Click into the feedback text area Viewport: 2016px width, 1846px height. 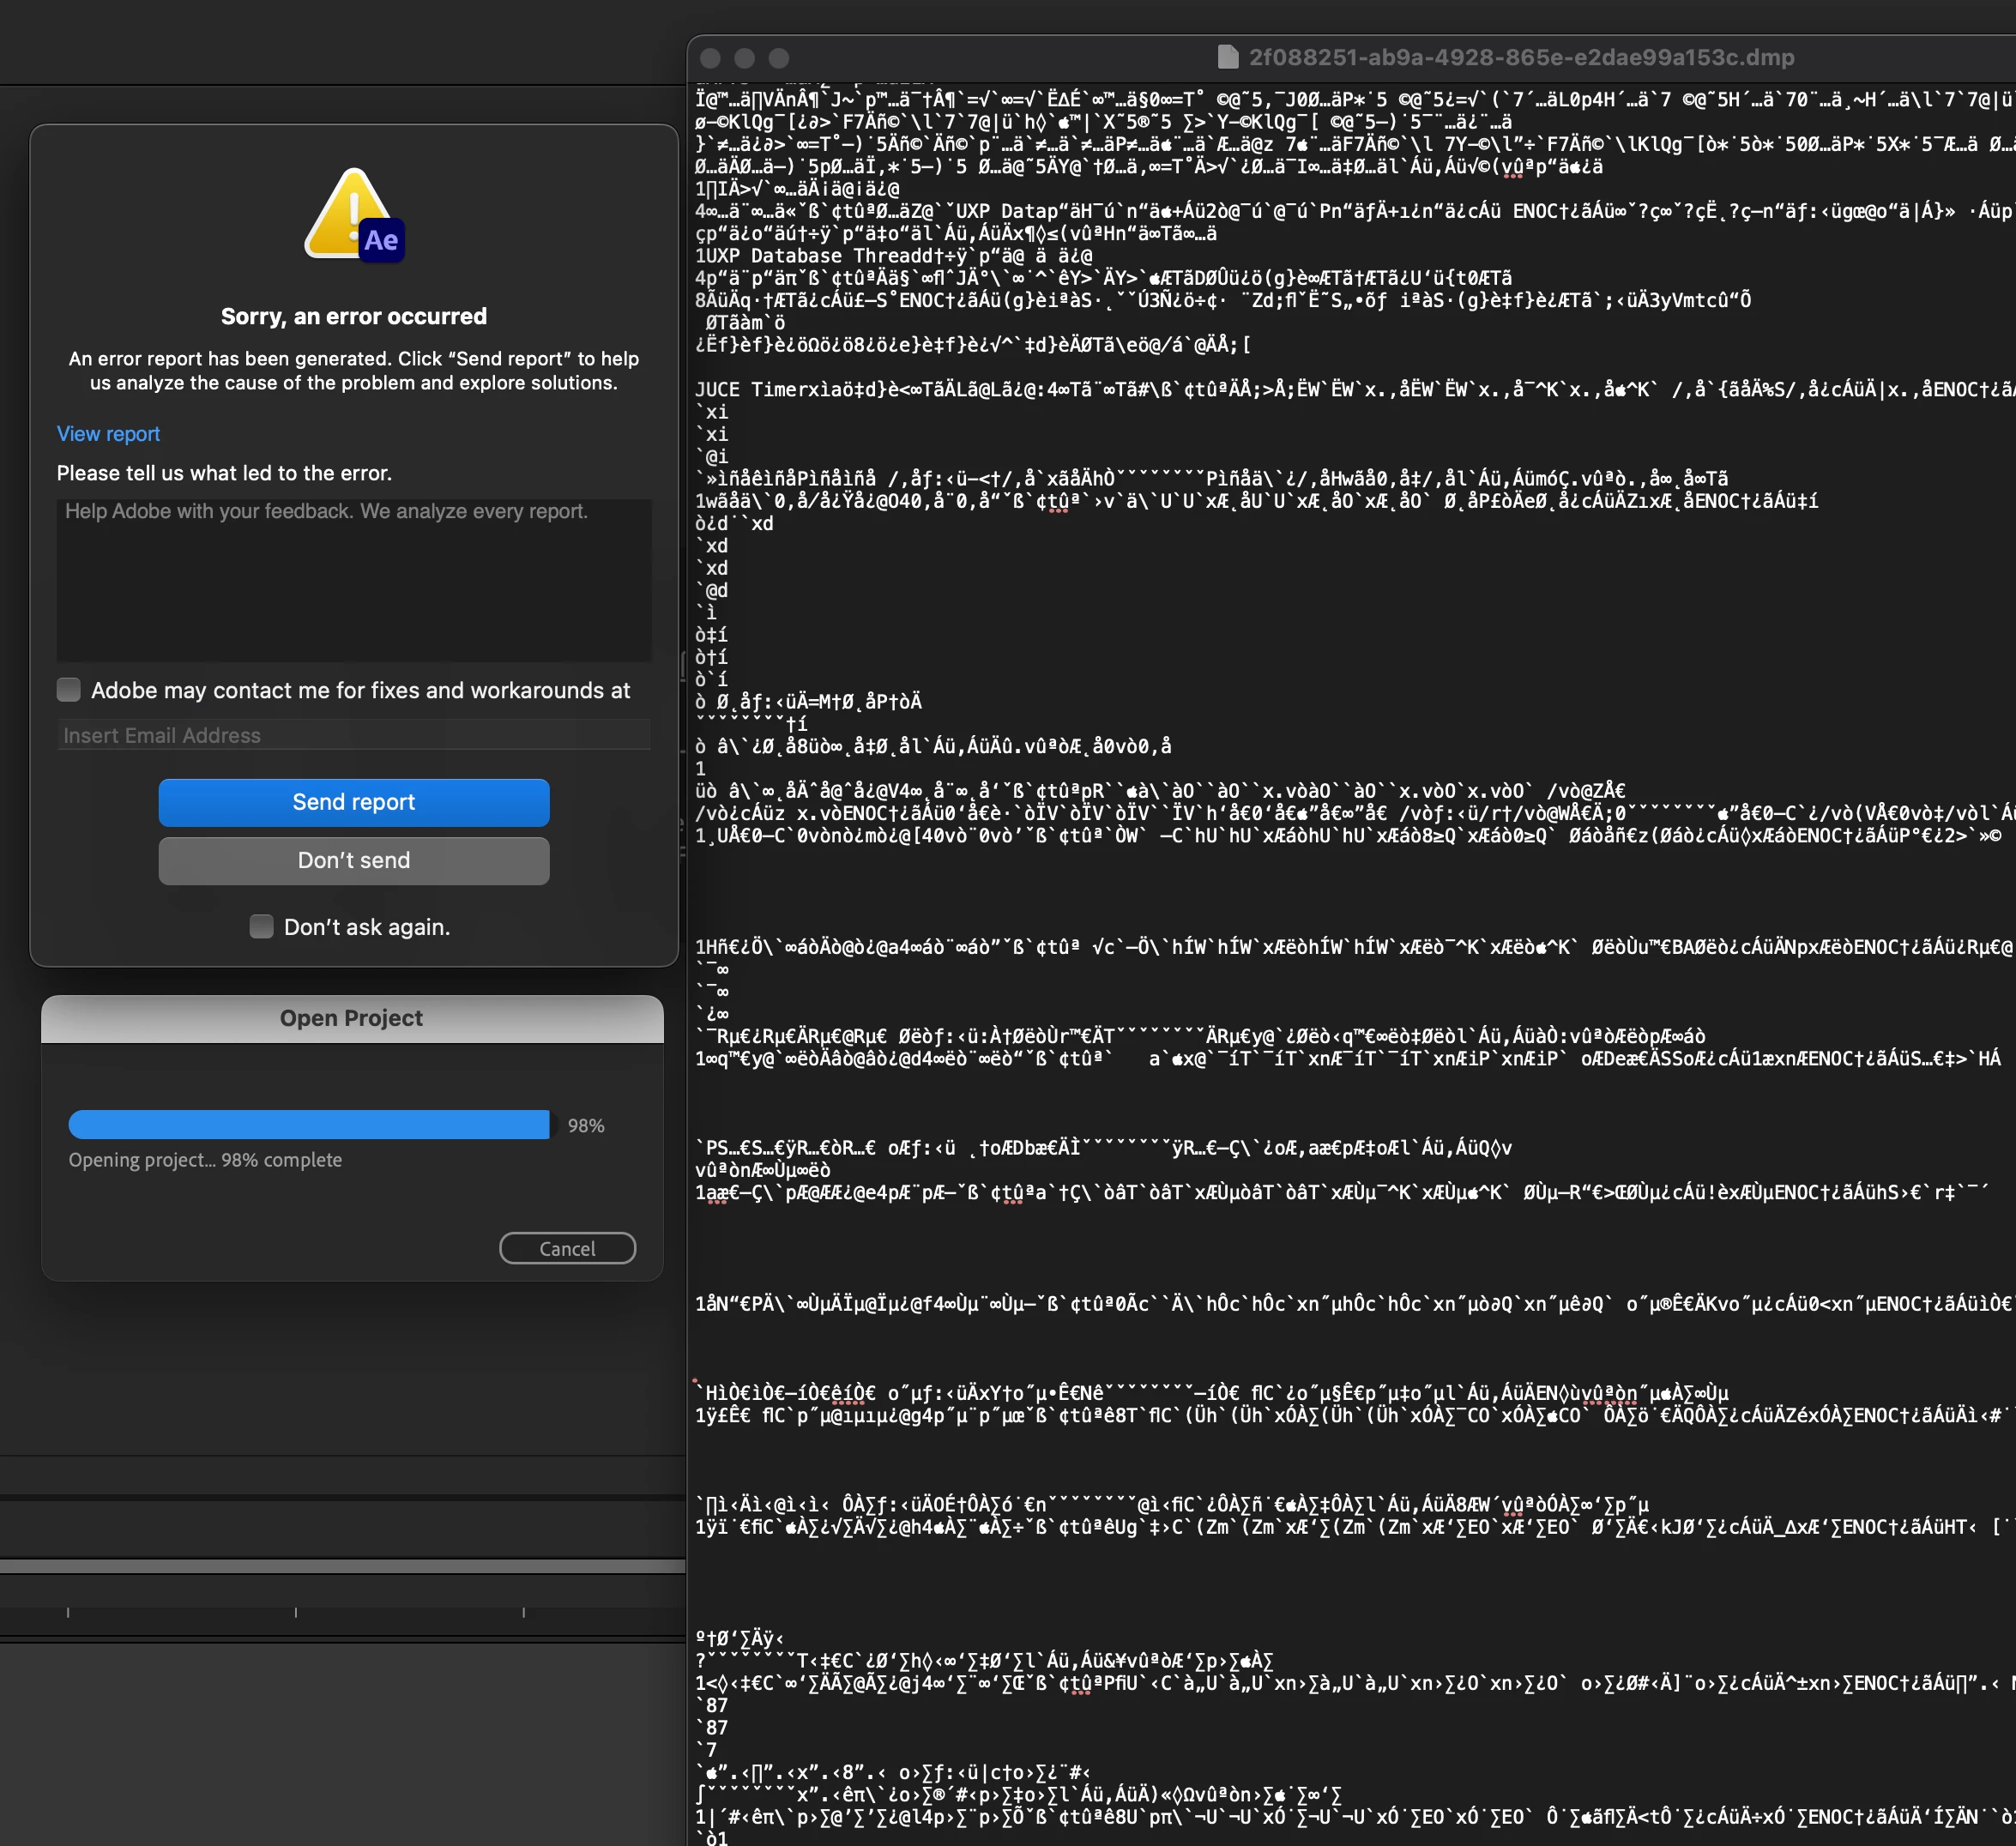coord(354,580)
